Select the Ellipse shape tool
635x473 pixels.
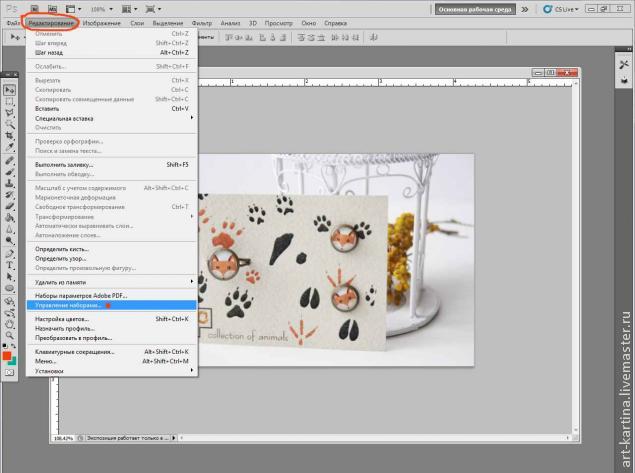click(x=9, y=288)
